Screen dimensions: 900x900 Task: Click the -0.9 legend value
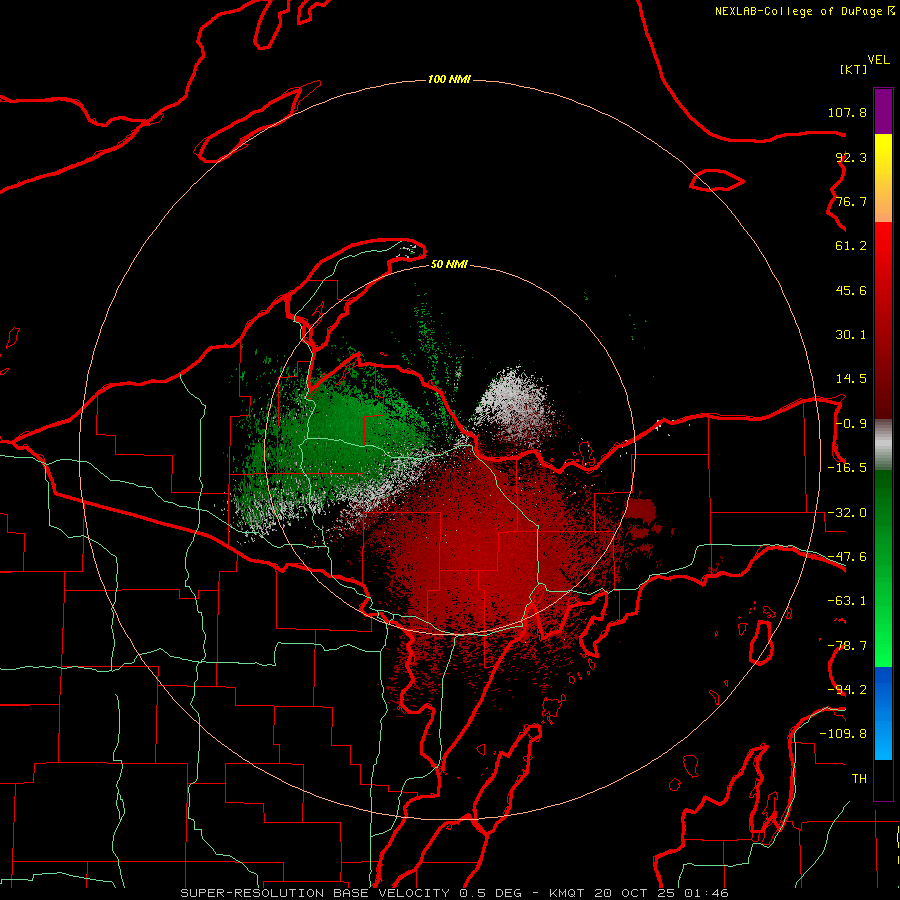tap(851, 424)
